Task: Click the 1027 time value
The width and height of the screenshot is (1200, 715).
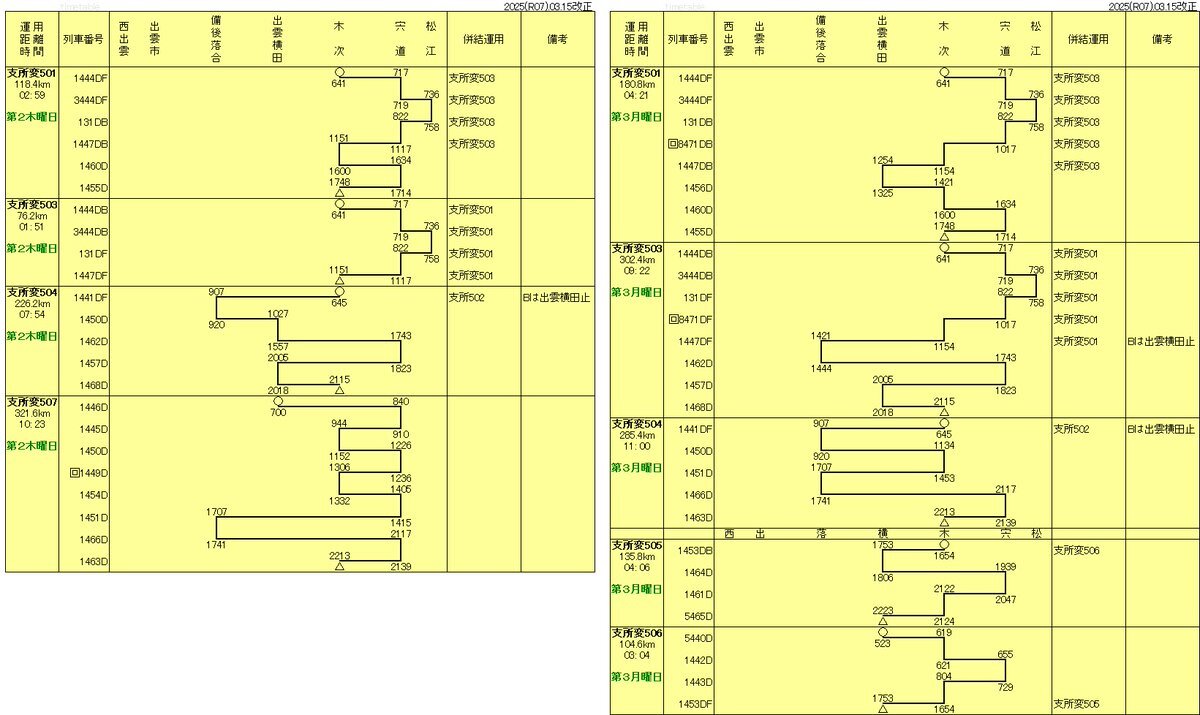Action: (279, 314)
